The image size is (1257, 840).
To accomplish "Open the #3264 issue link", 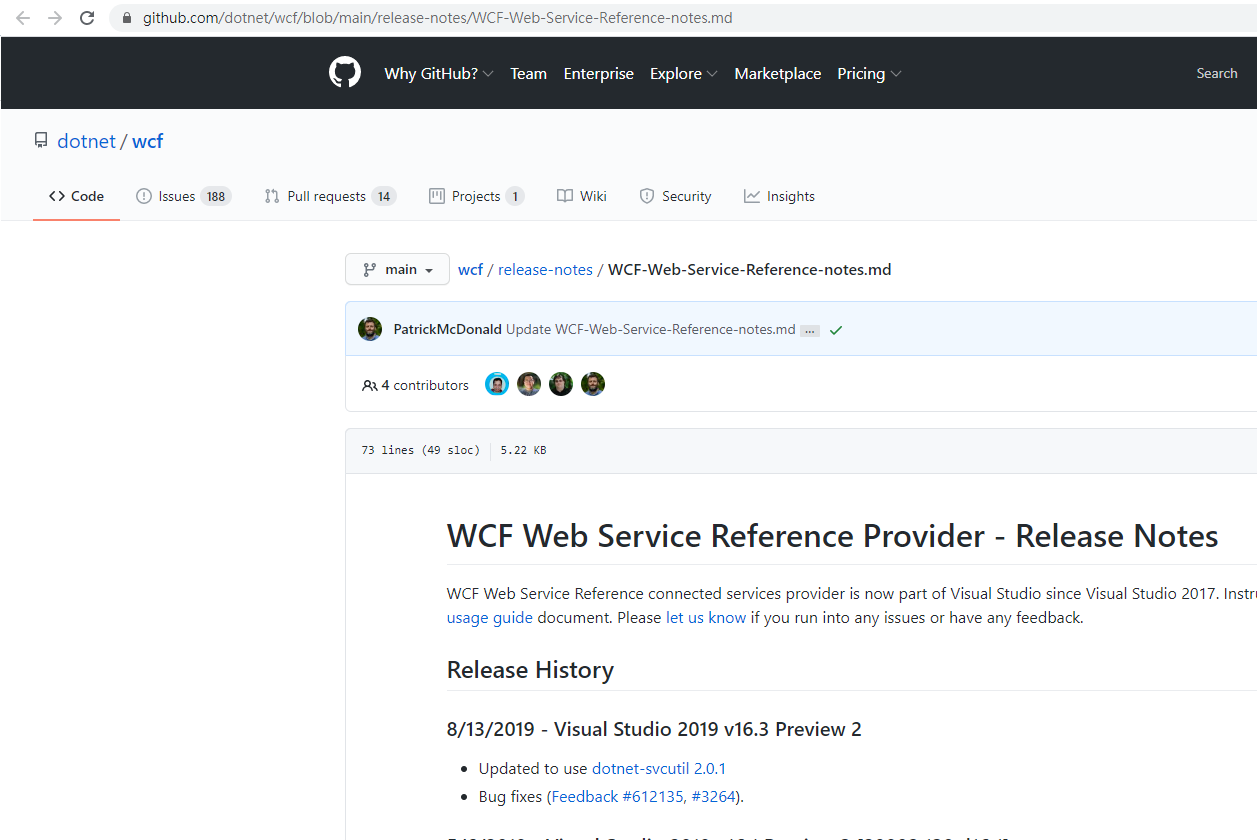I will (714, 796).
